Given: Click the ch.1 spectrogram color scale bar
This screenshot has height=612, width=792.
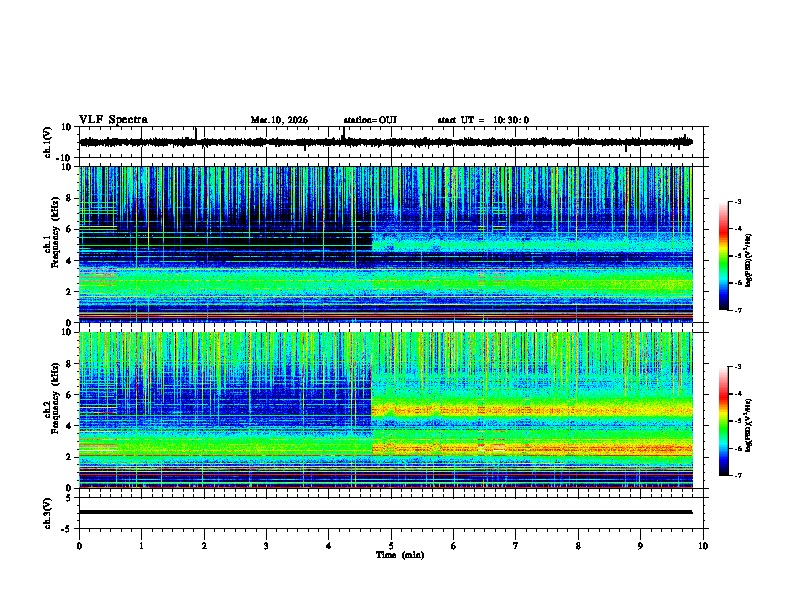Looking at the screenshot, I should pyautogui.click(x=724, y=256).
